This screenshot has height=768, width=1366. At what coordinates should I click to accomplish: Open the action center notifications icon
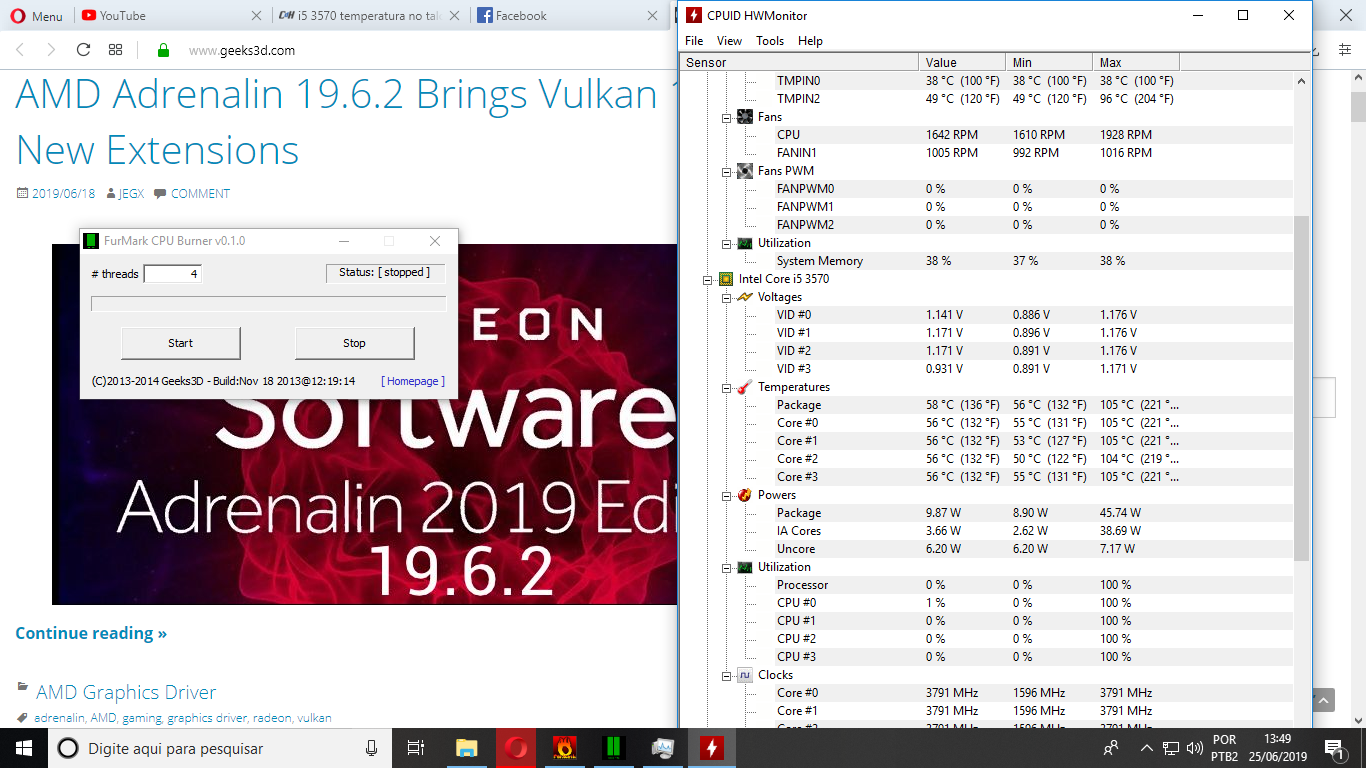click(1333, 748)
